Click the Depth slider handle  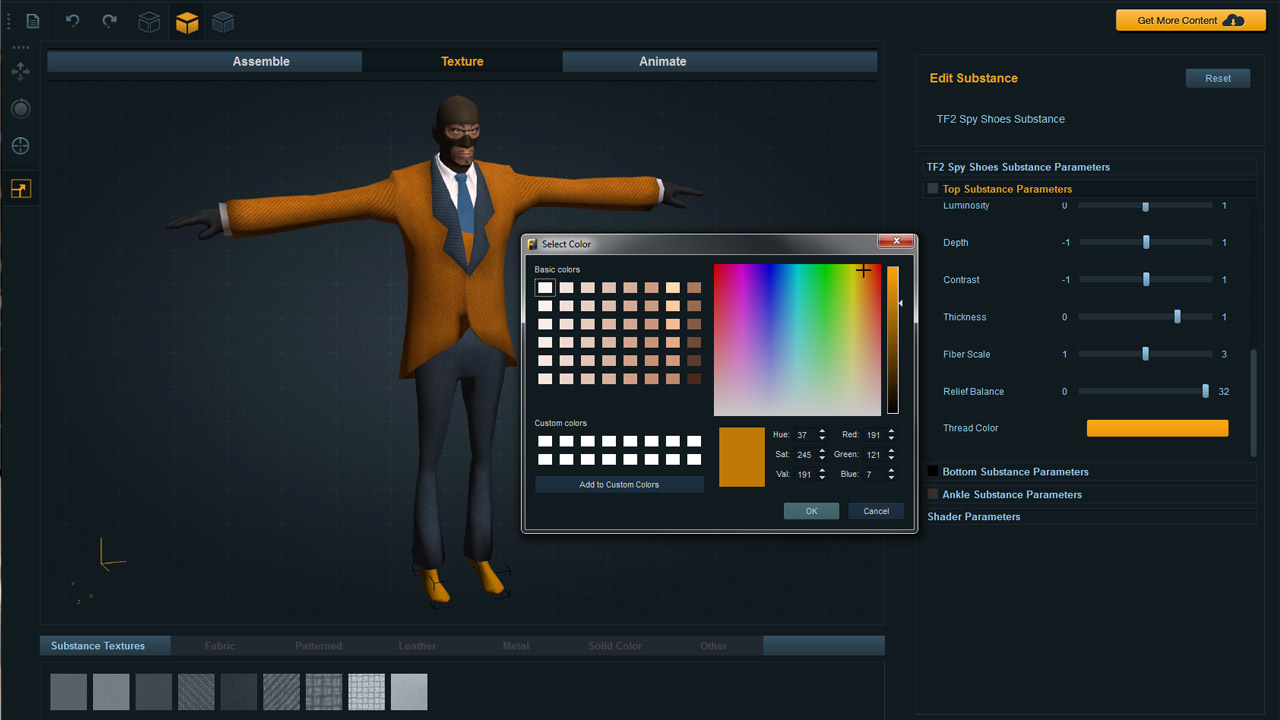click(x=1146, y=242)
